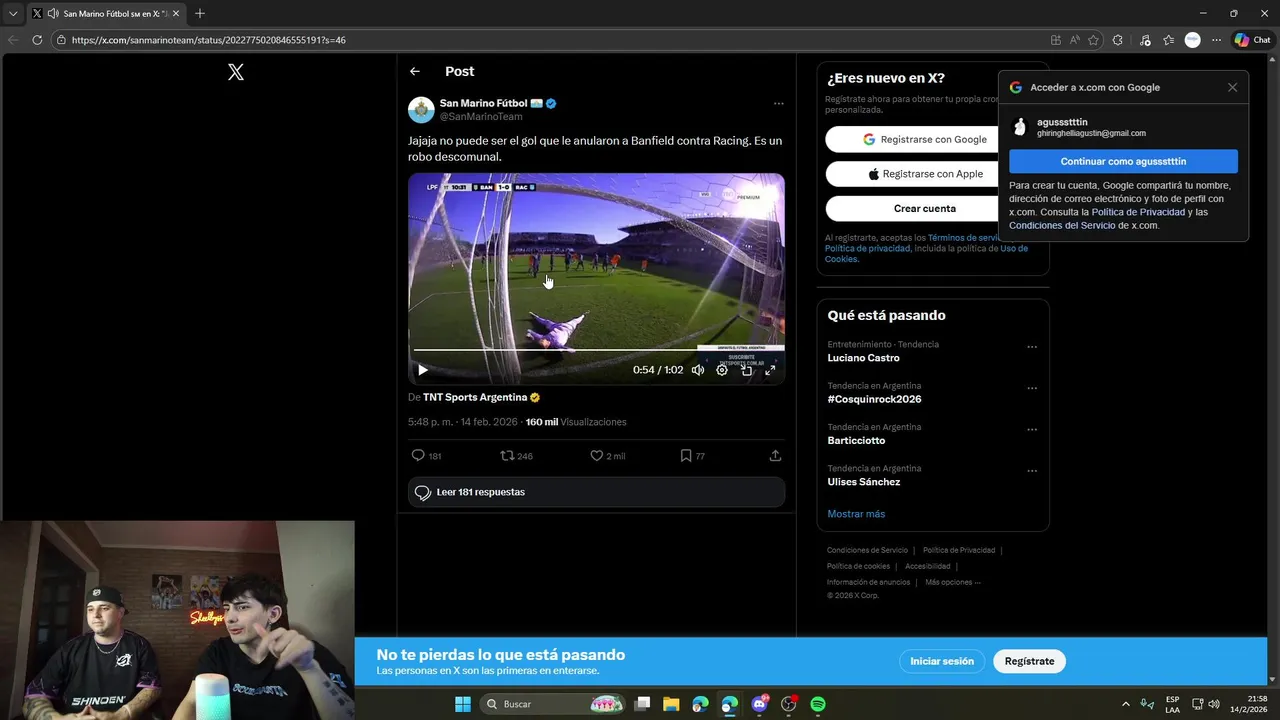
Task: Expand footer Más opciones
Action: (953, 582)
